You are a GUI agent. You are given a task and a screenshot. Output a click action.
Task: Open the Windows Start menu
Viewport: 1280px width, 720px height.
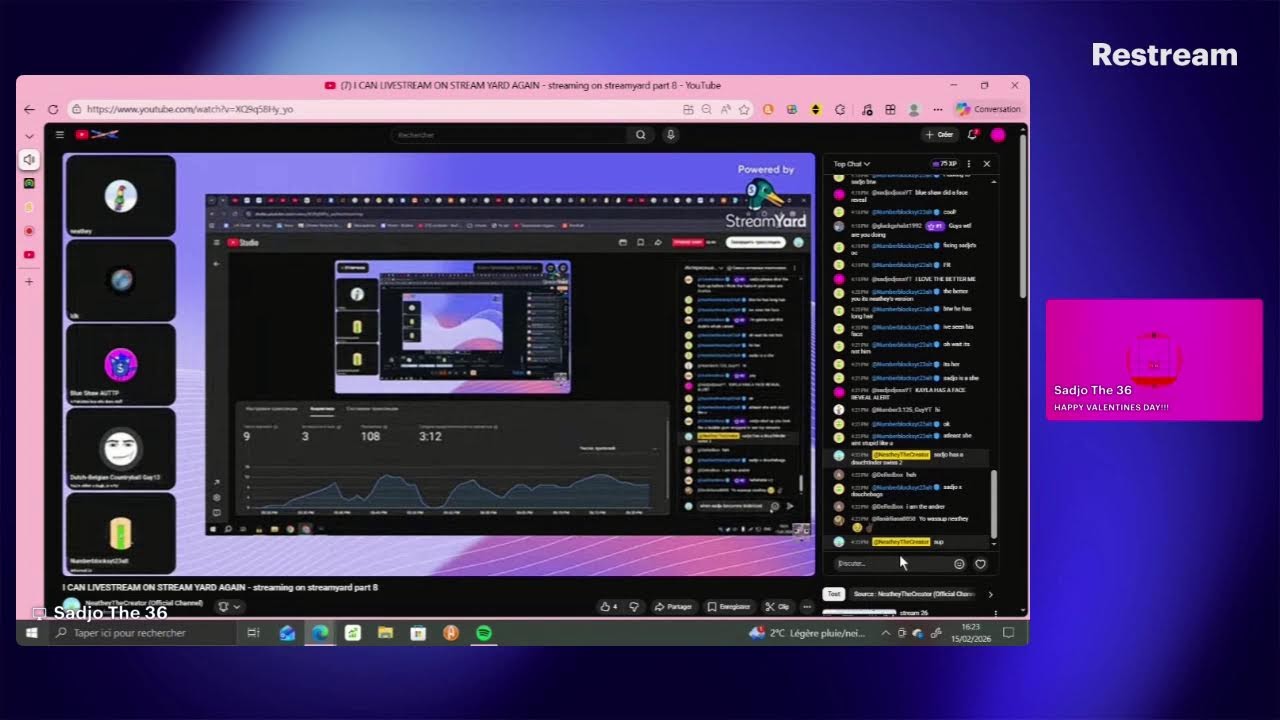coord(31,633)
